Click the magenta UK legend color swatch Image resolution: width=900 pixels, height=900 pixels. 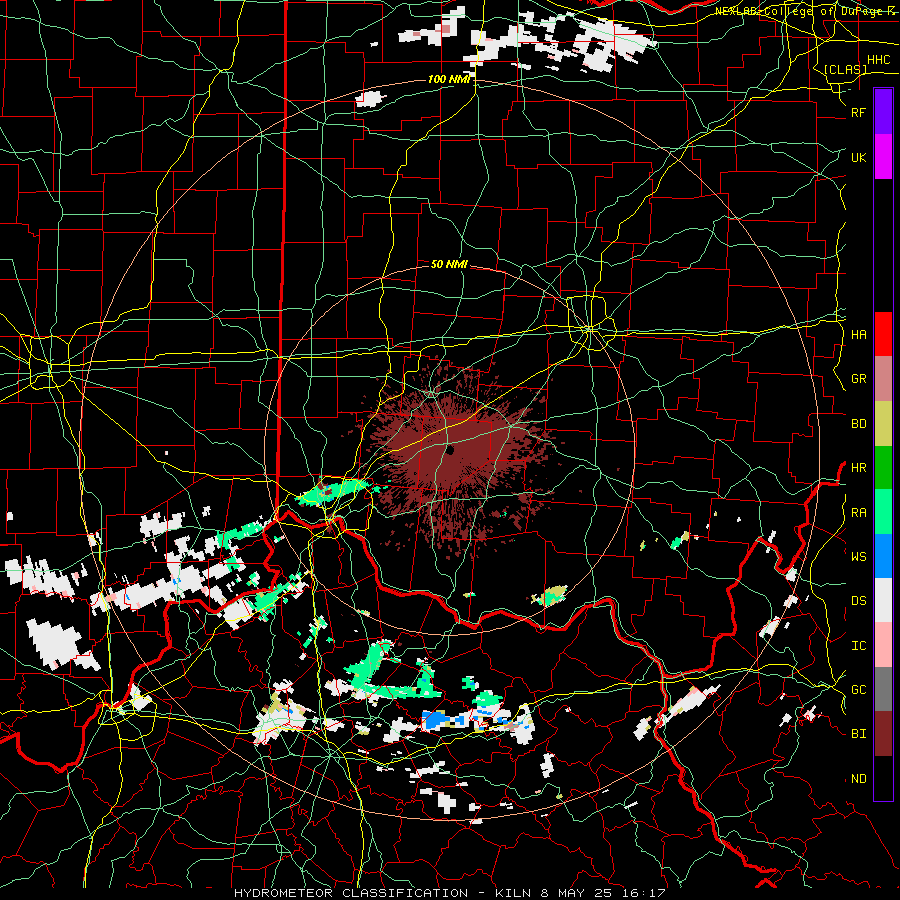[883, 157]
